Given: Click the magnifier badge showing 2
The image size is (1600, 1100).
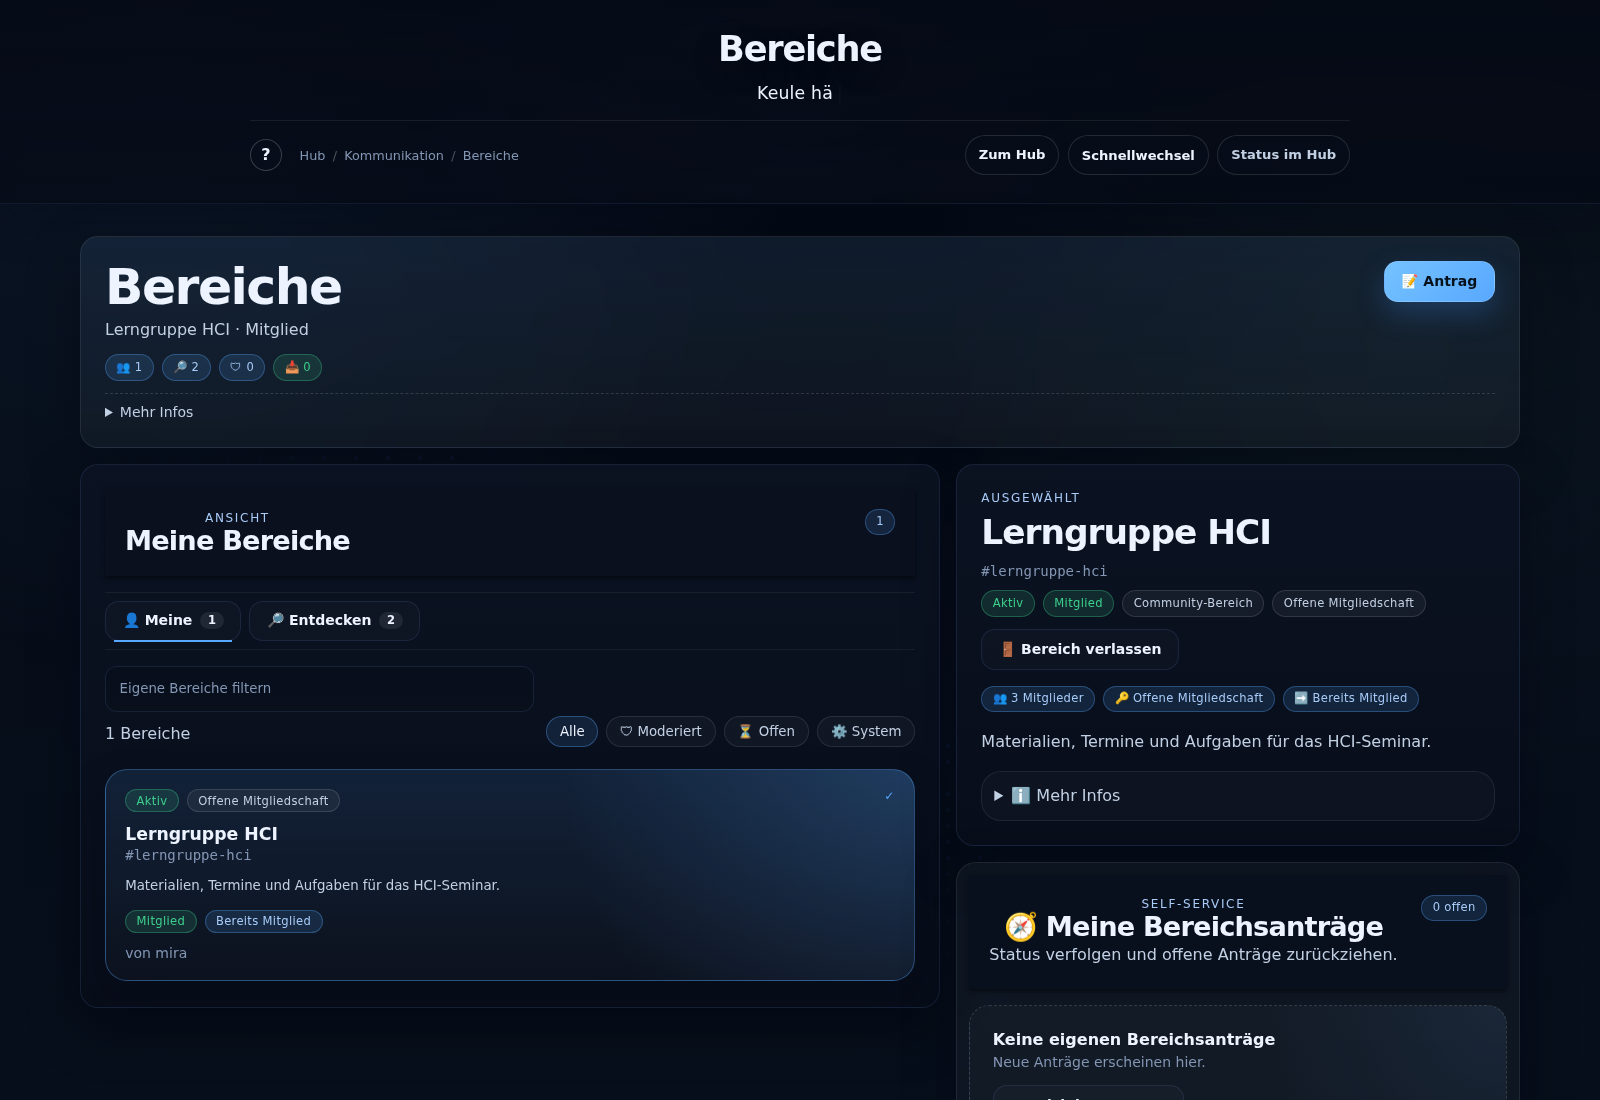Looking at the screenshot, I should coord(185,367).
